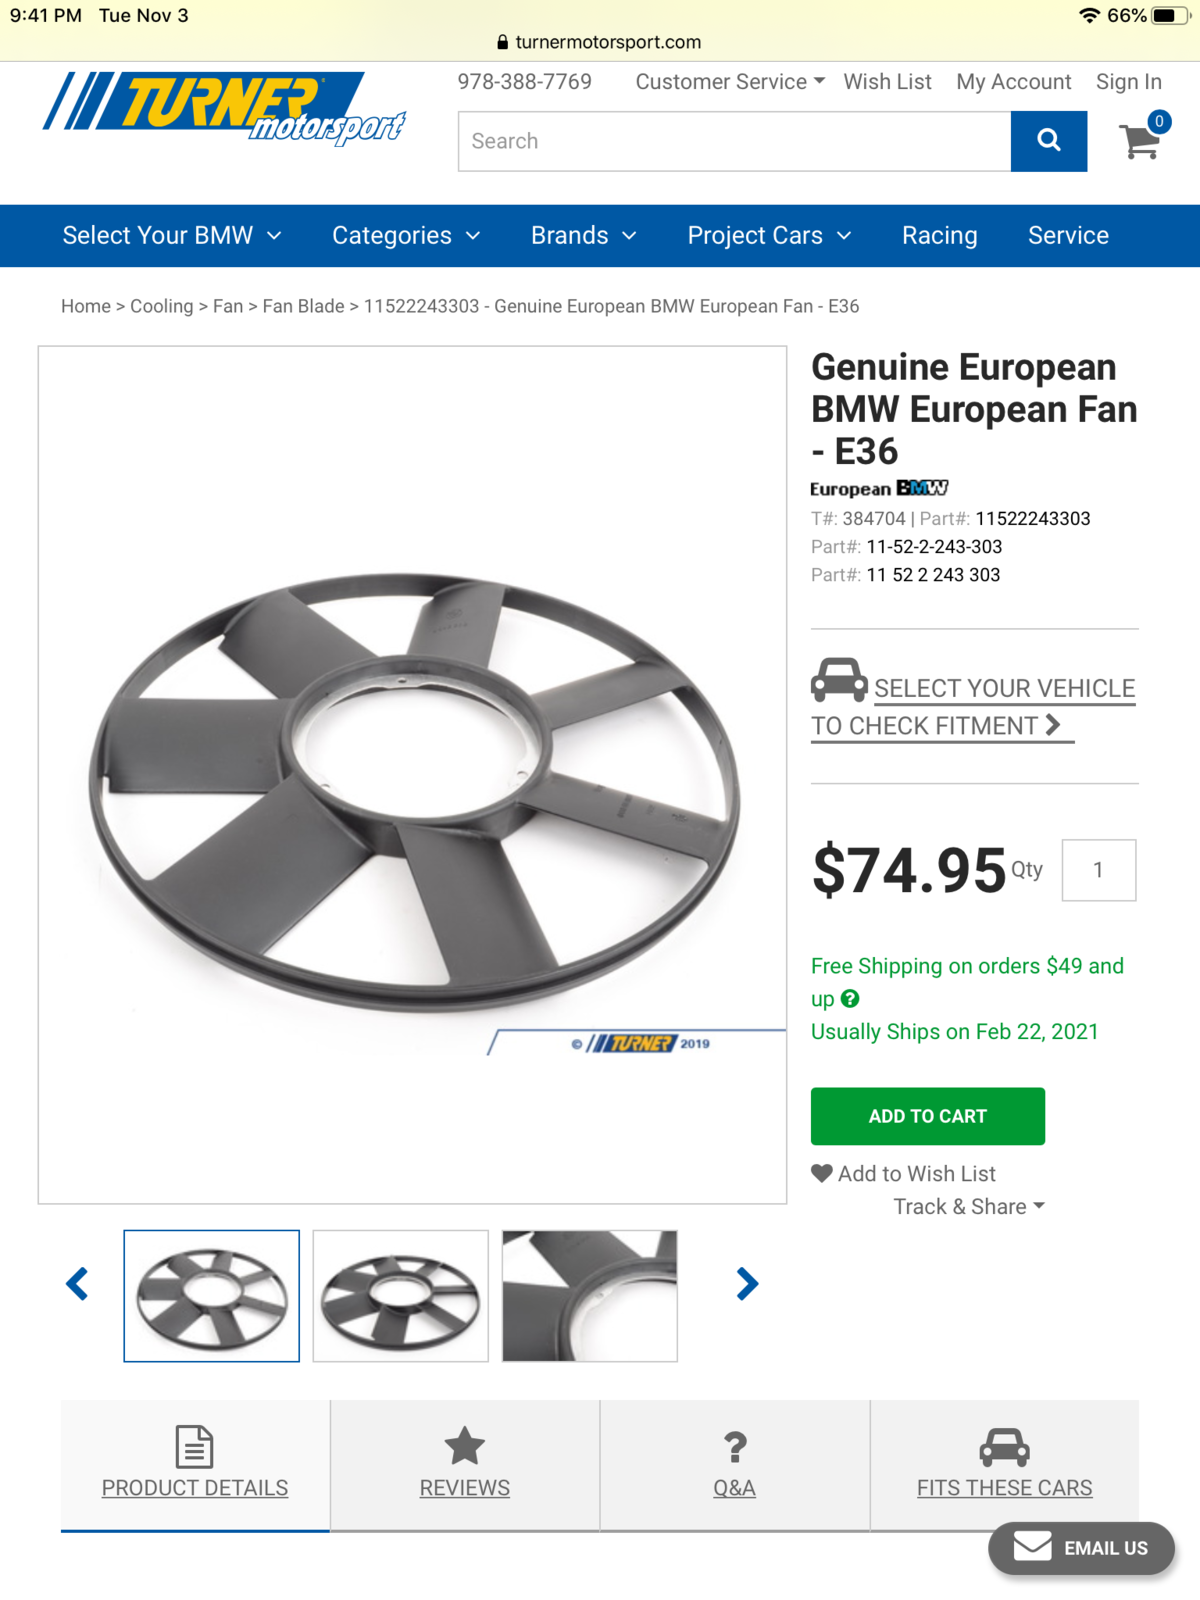
Task: Click the free shipping help question icon
Action: [x=850, y=998]
